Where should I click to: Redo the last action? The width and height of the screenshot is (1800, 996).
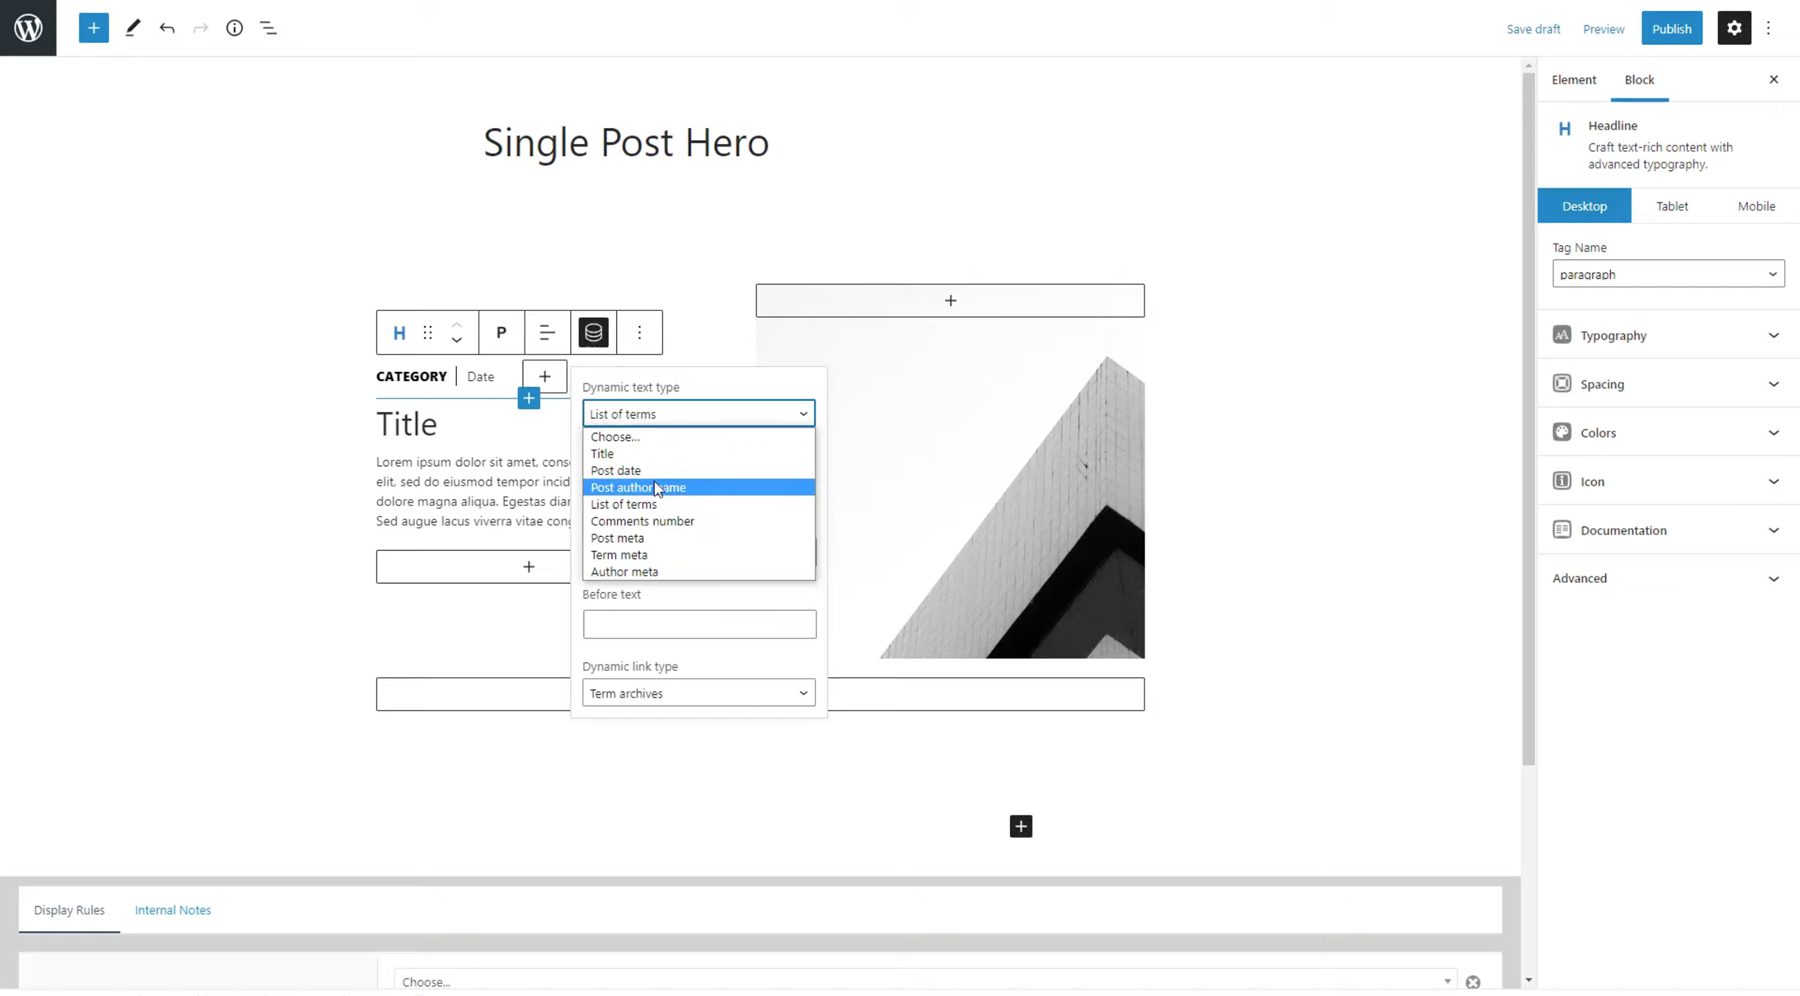(x=200, y=28)
